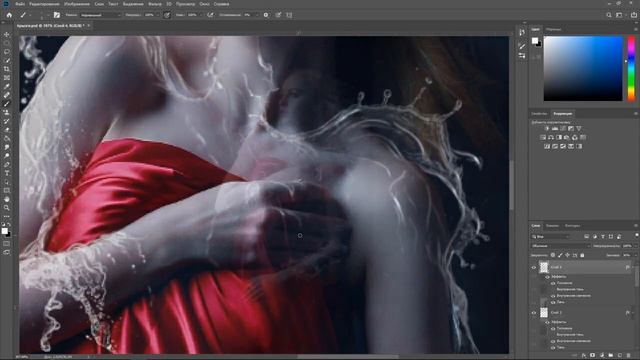This screenshot has width=640, height=360.
Task: Select the Zoom tool in the left toolbar
Action: coord(7,208)
